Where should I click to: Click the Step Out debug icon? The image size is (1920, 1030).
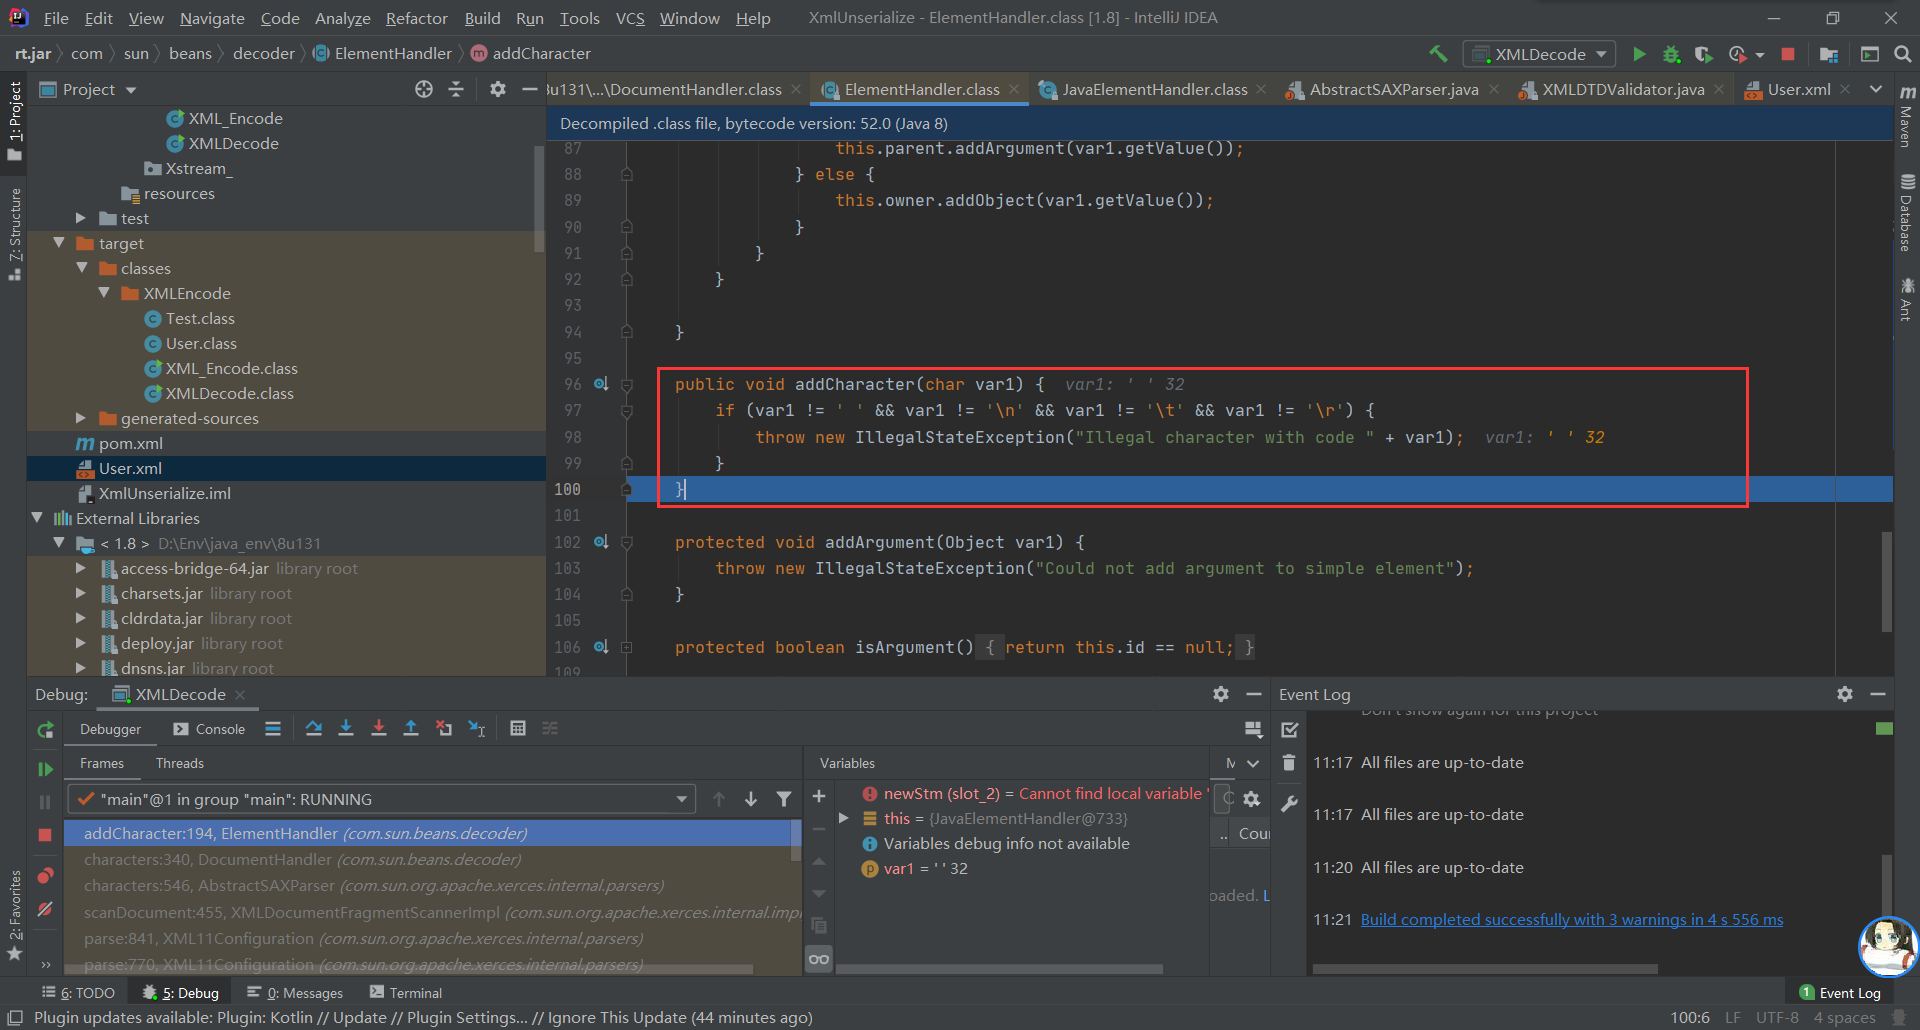(x=411, y=729)
